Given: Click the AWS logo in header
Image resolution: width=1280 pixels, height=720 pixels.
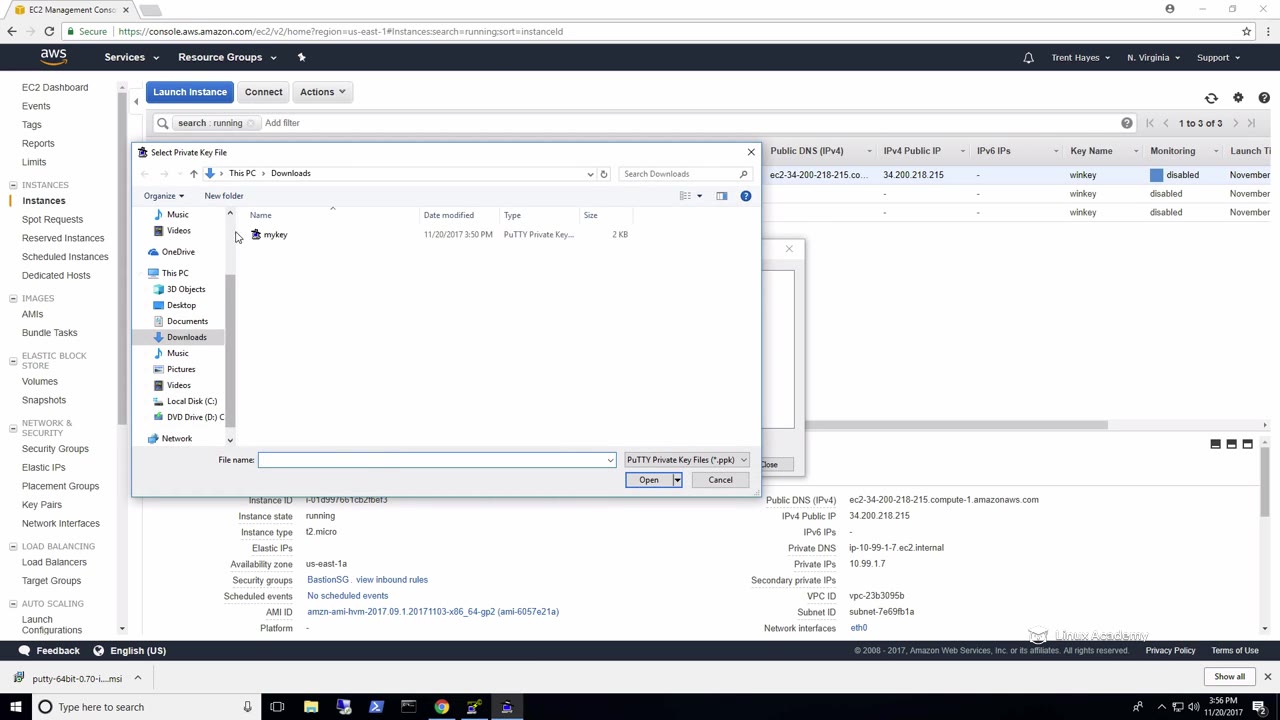Looking at the screenshot, I should pos(54,57).
